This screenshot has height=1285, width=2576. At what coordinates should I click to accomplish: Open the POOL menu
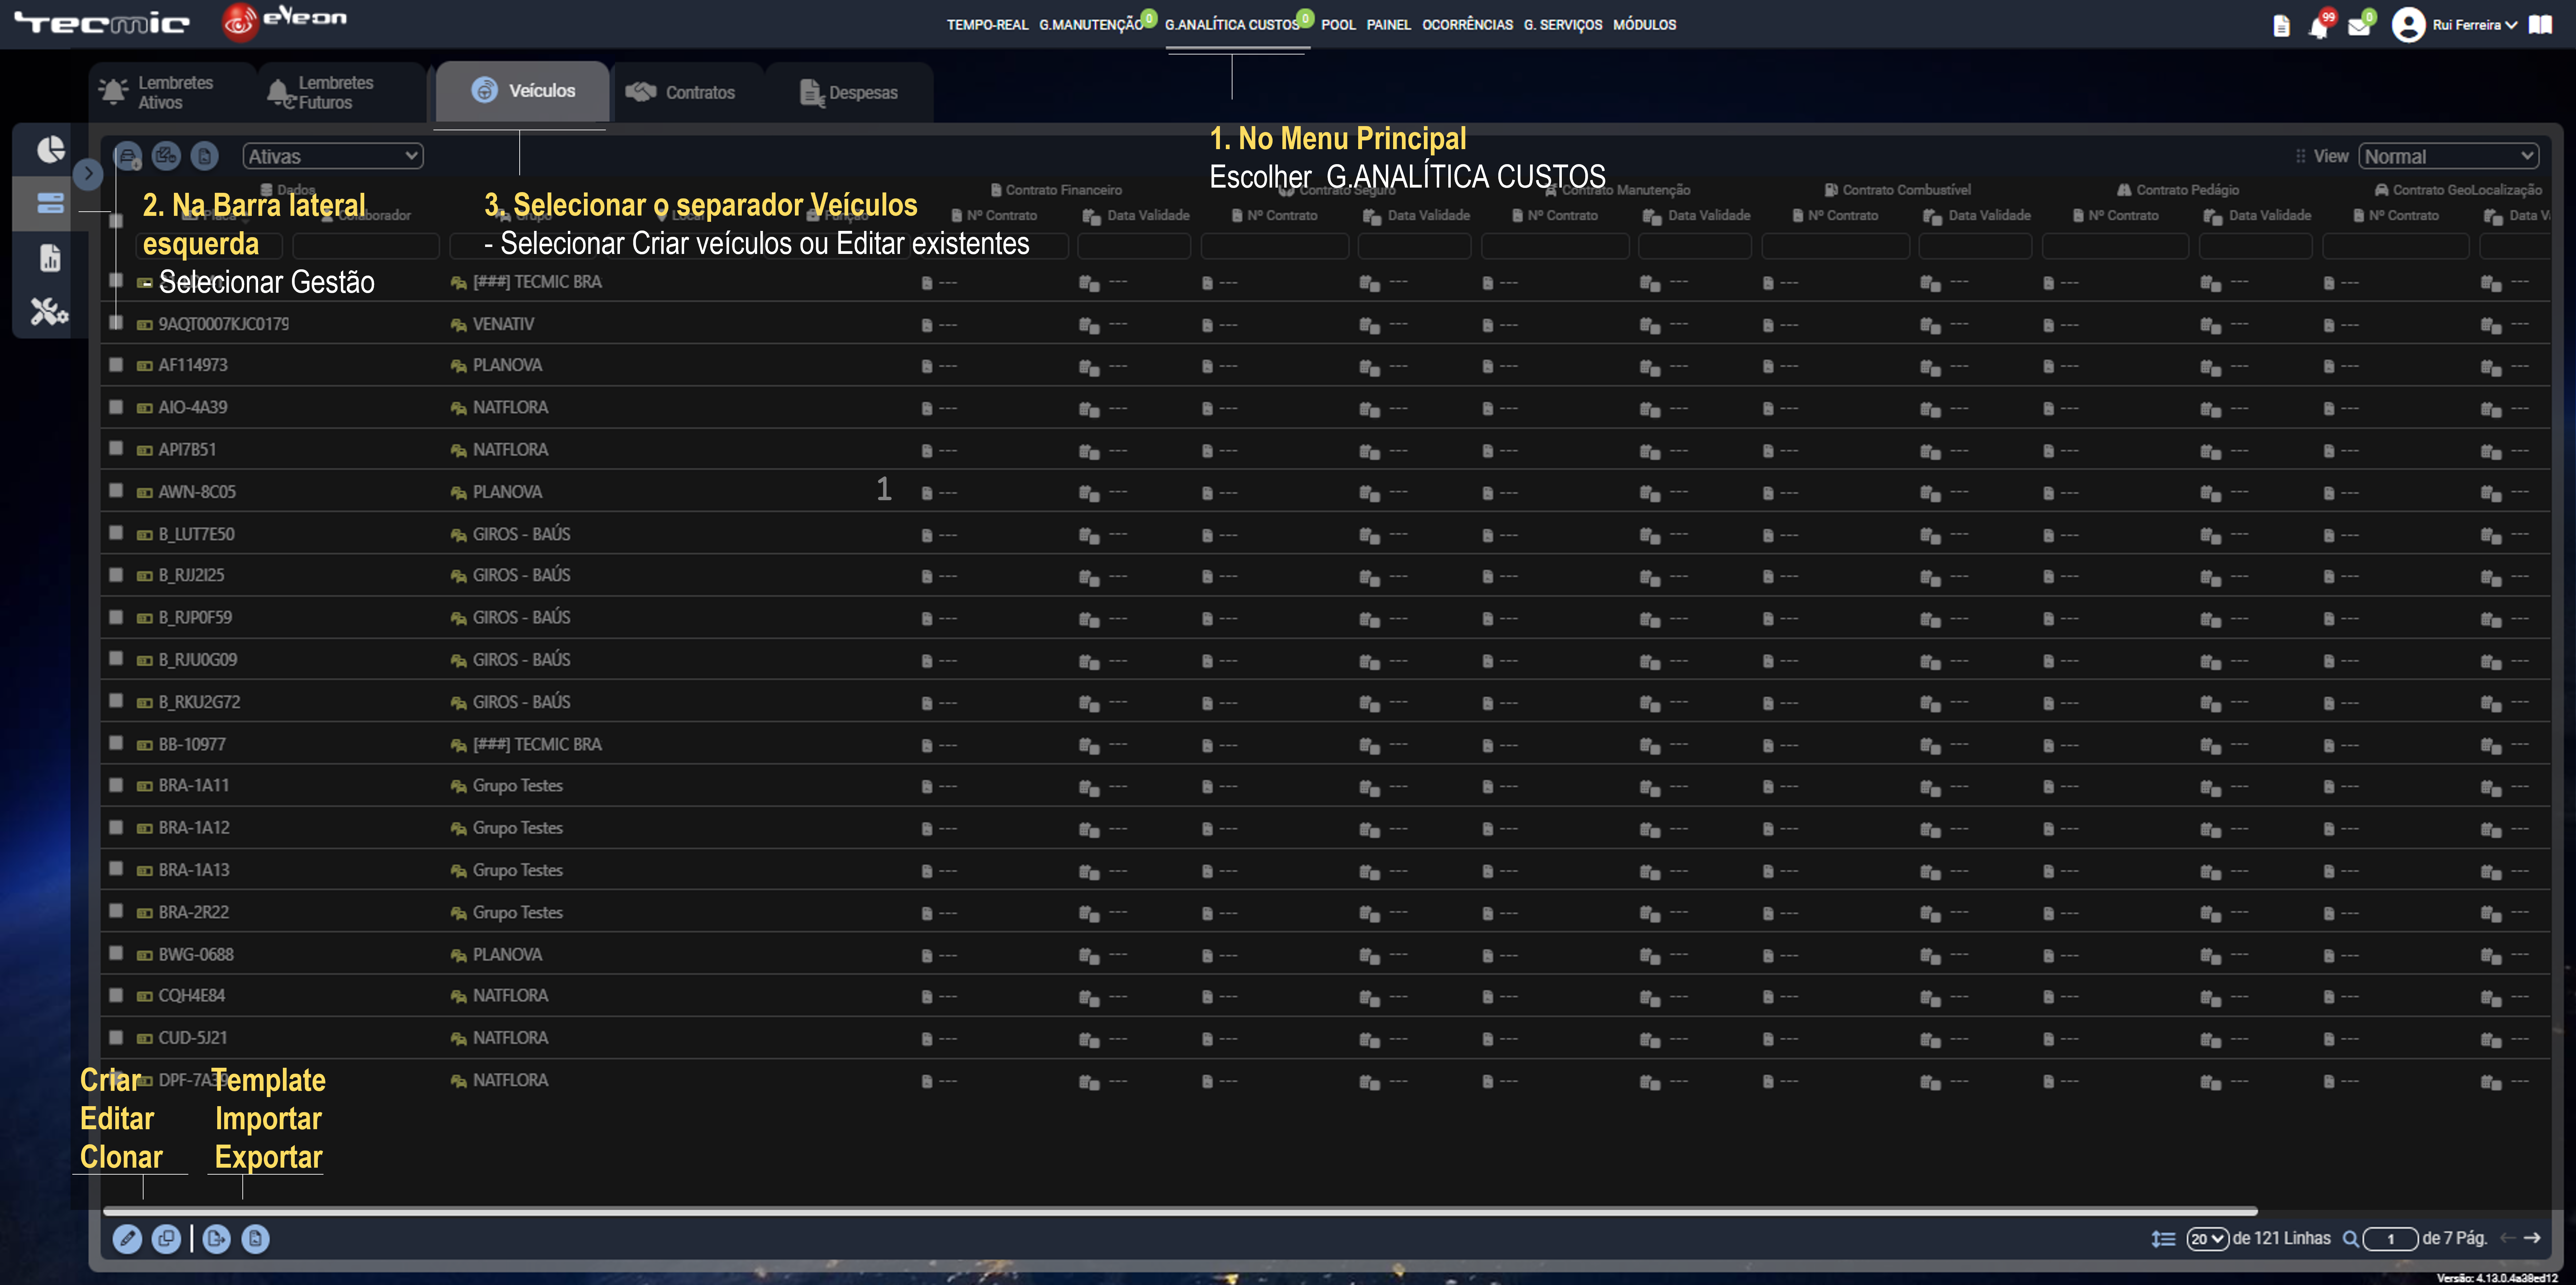(1338, 25)
